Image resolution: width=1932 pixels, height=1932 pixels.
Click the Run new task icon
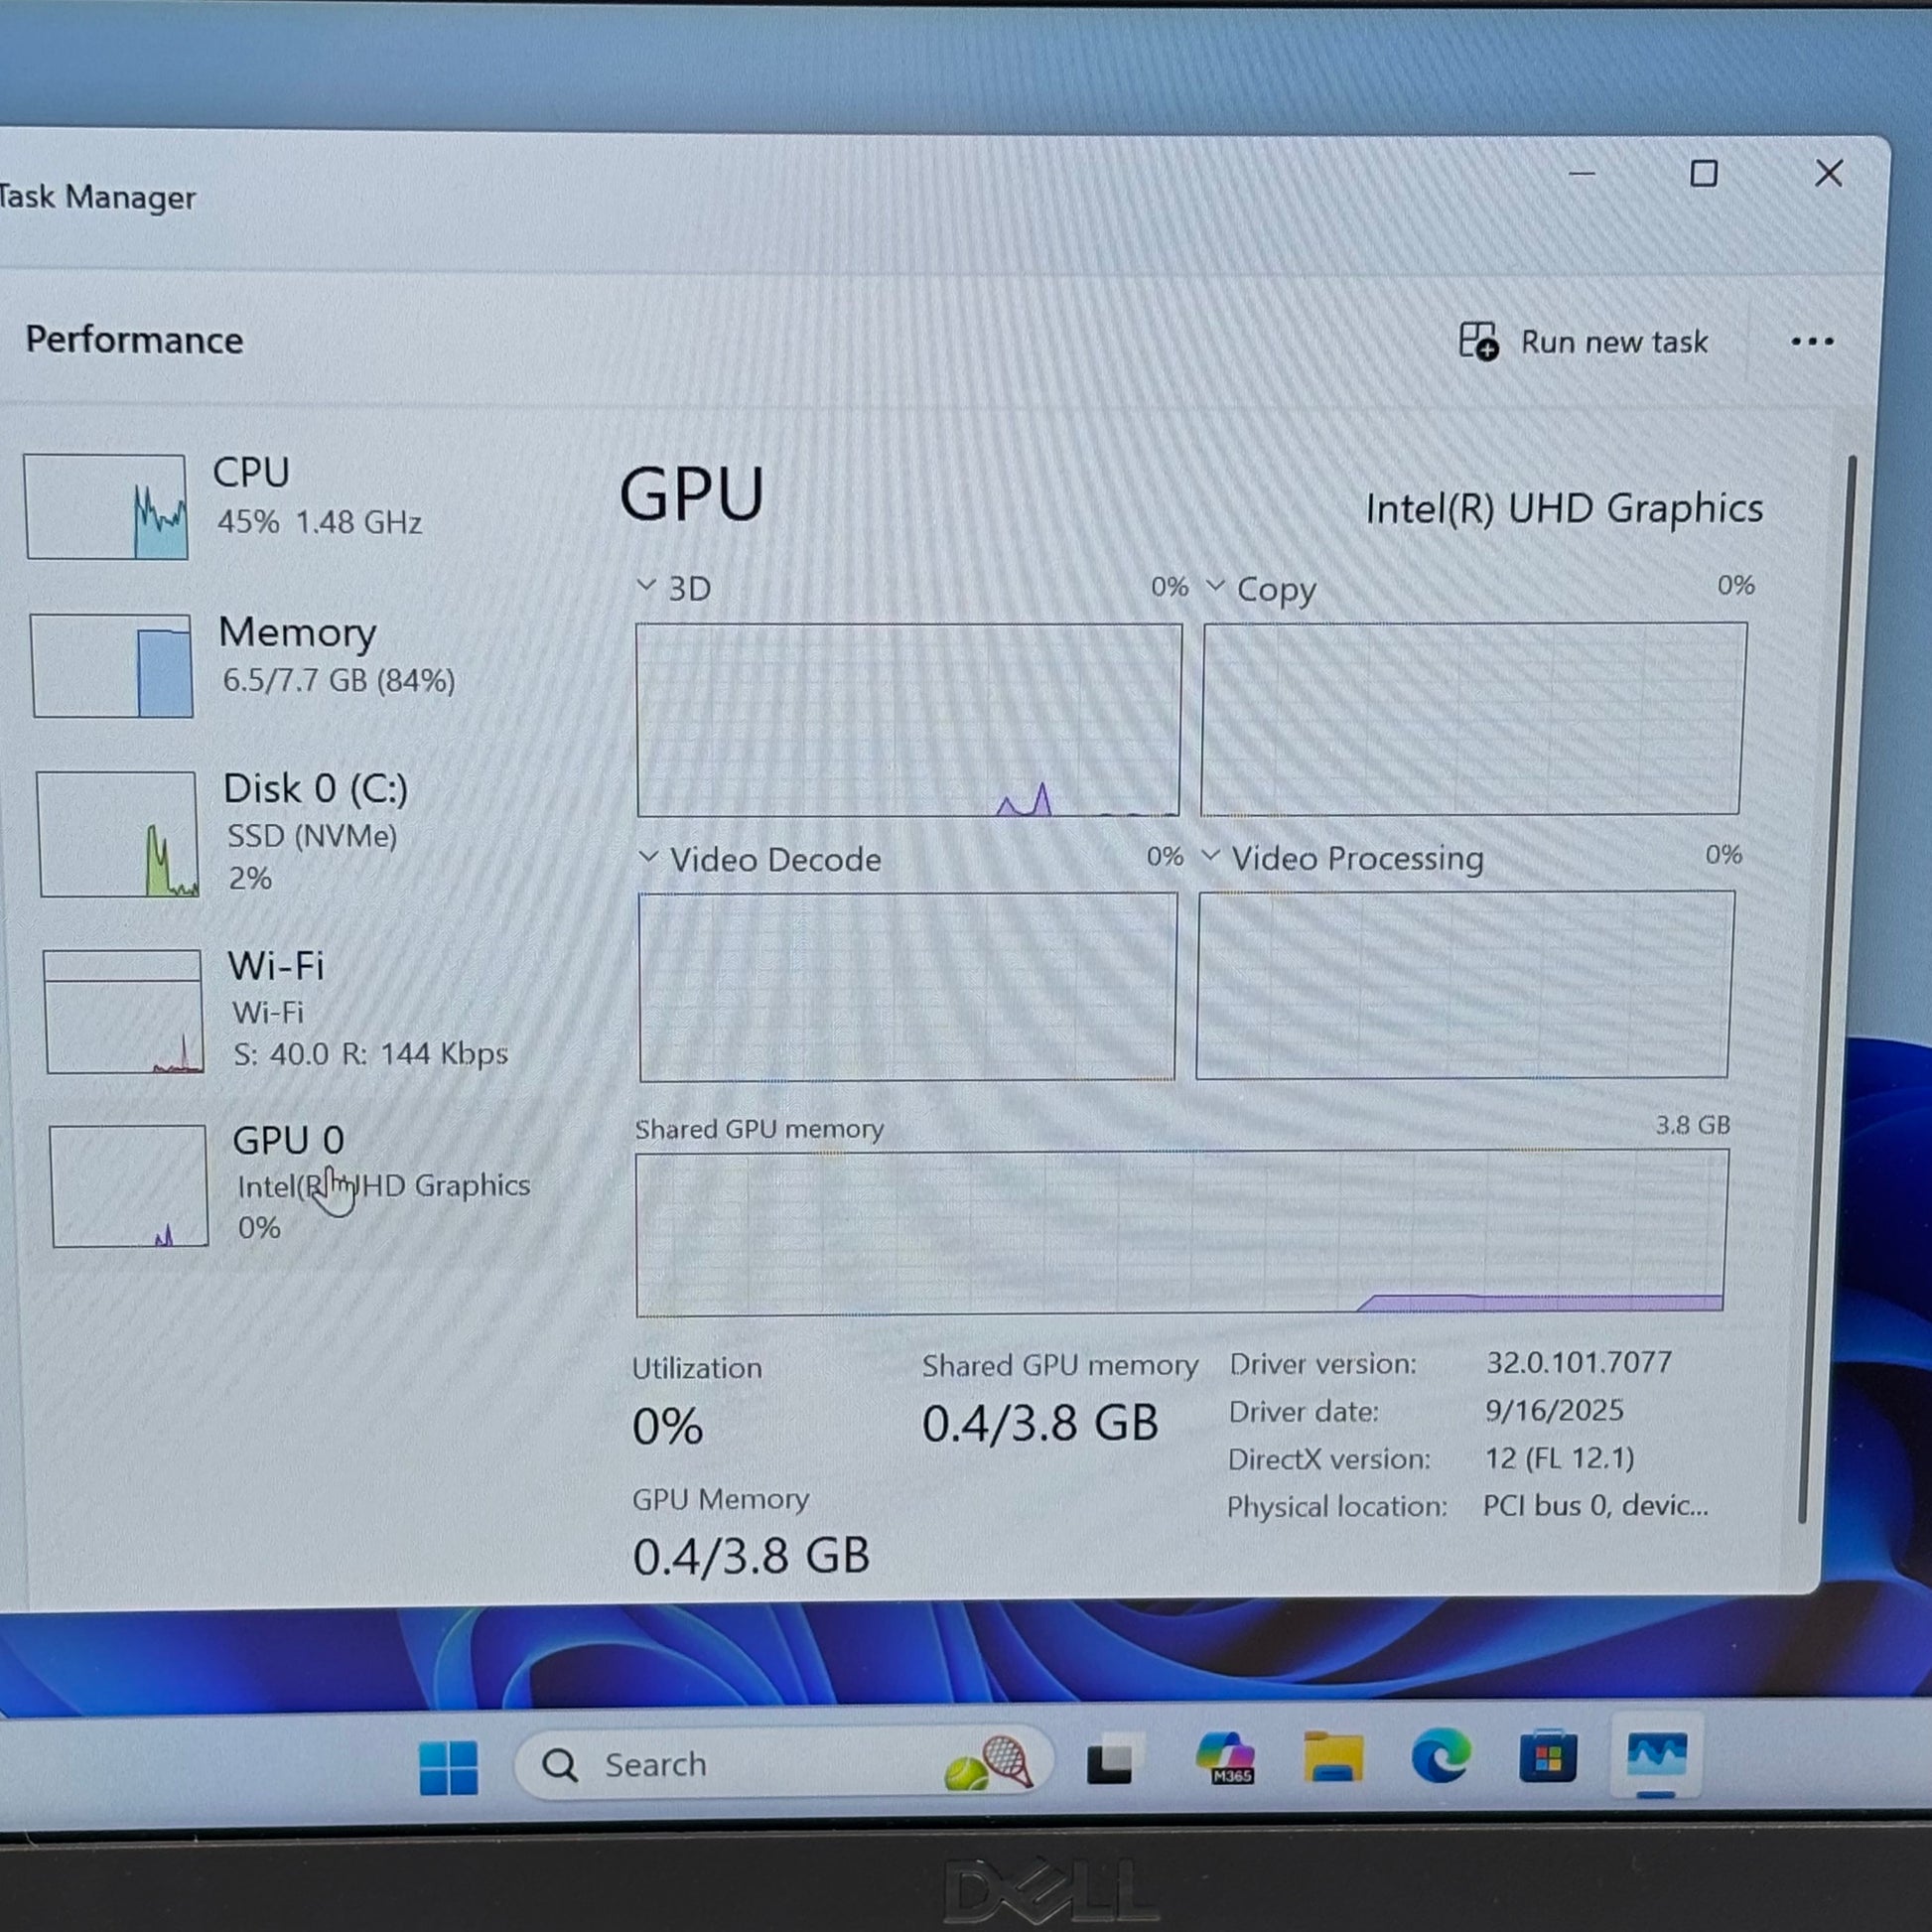point(1477,341)
